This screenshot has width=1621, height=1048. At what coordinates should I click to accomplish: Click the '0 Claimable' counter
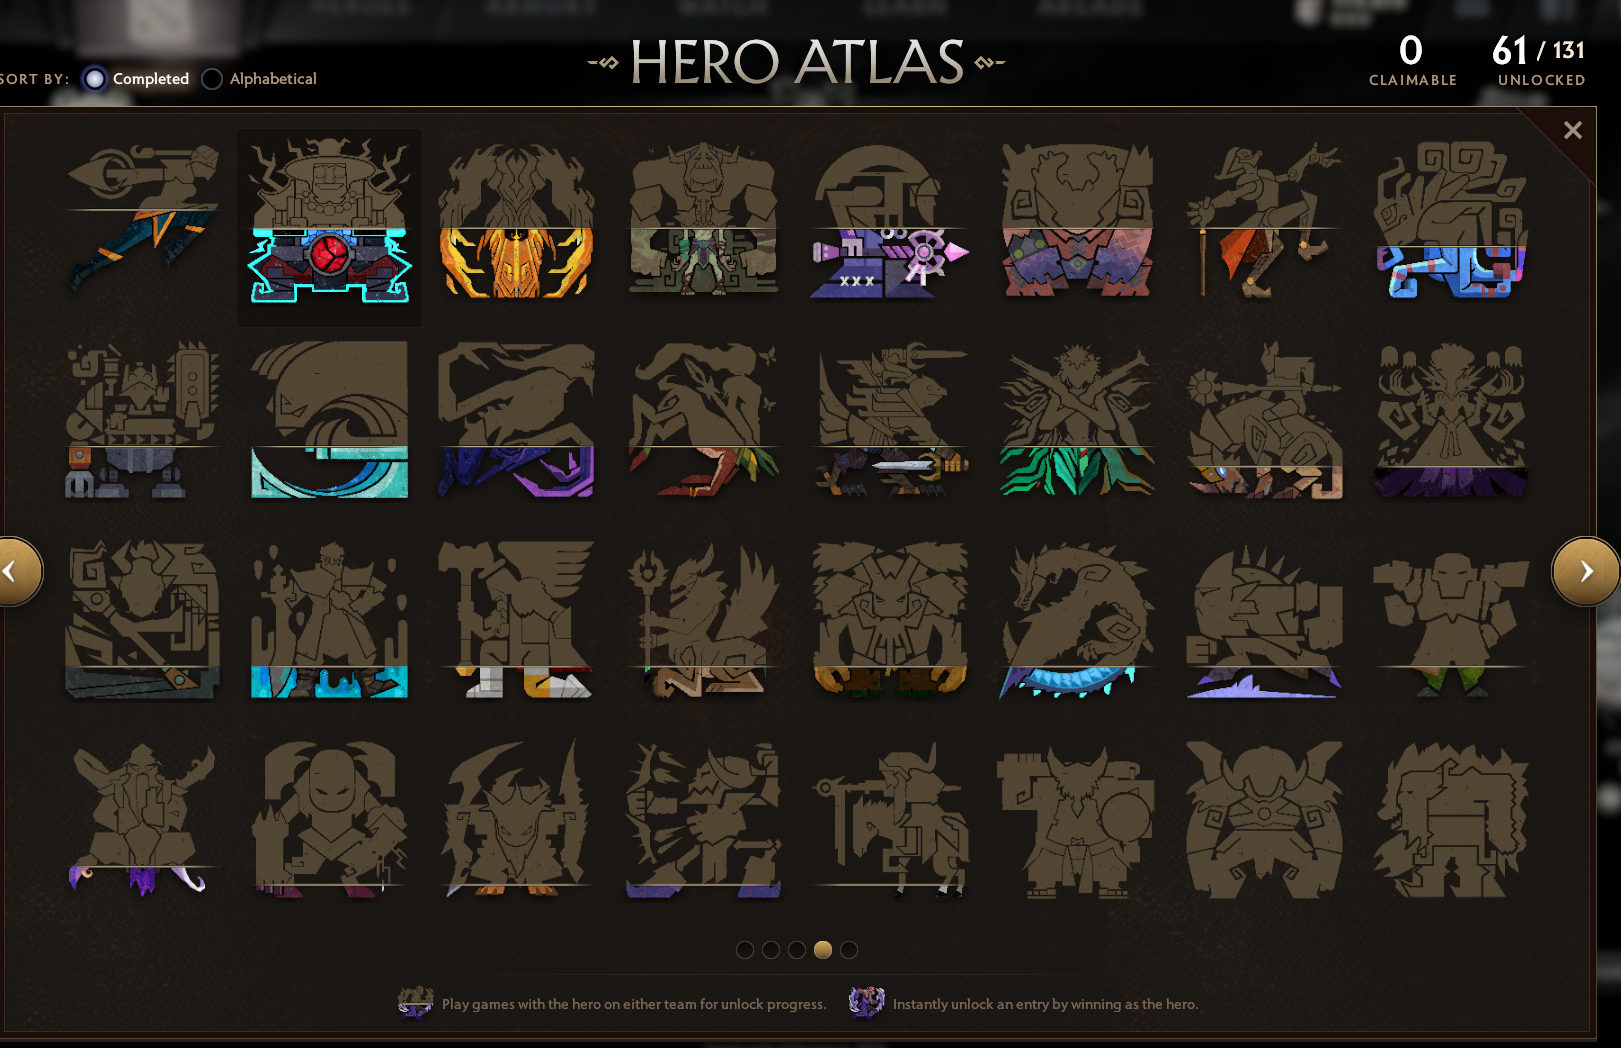(x=1412, y=60)
